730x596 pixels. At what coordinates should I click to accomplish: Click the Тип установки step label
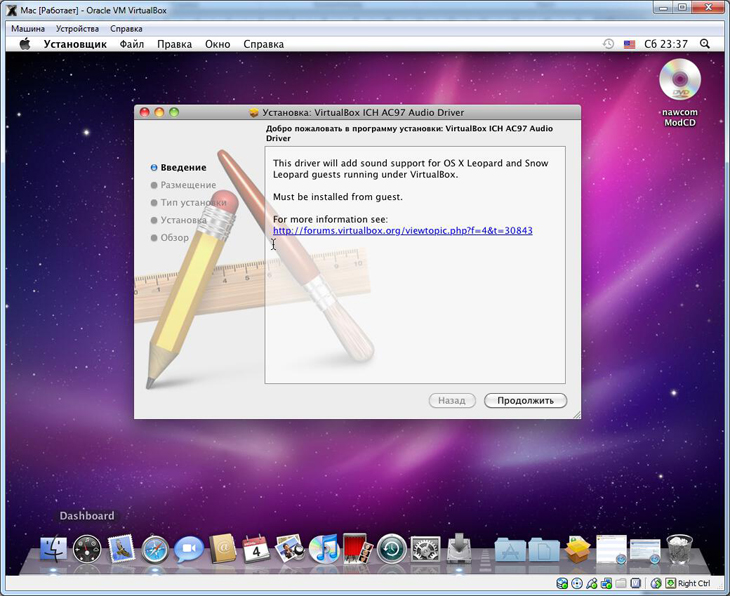click(193, 203)
